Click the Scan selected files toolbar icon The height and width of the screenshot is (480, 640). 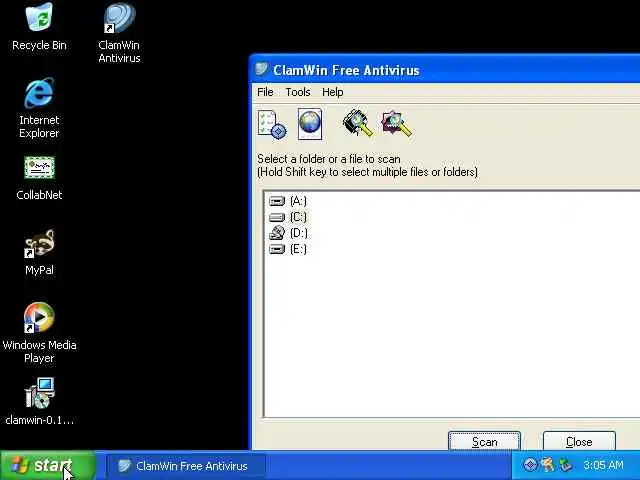pos(396,123)
